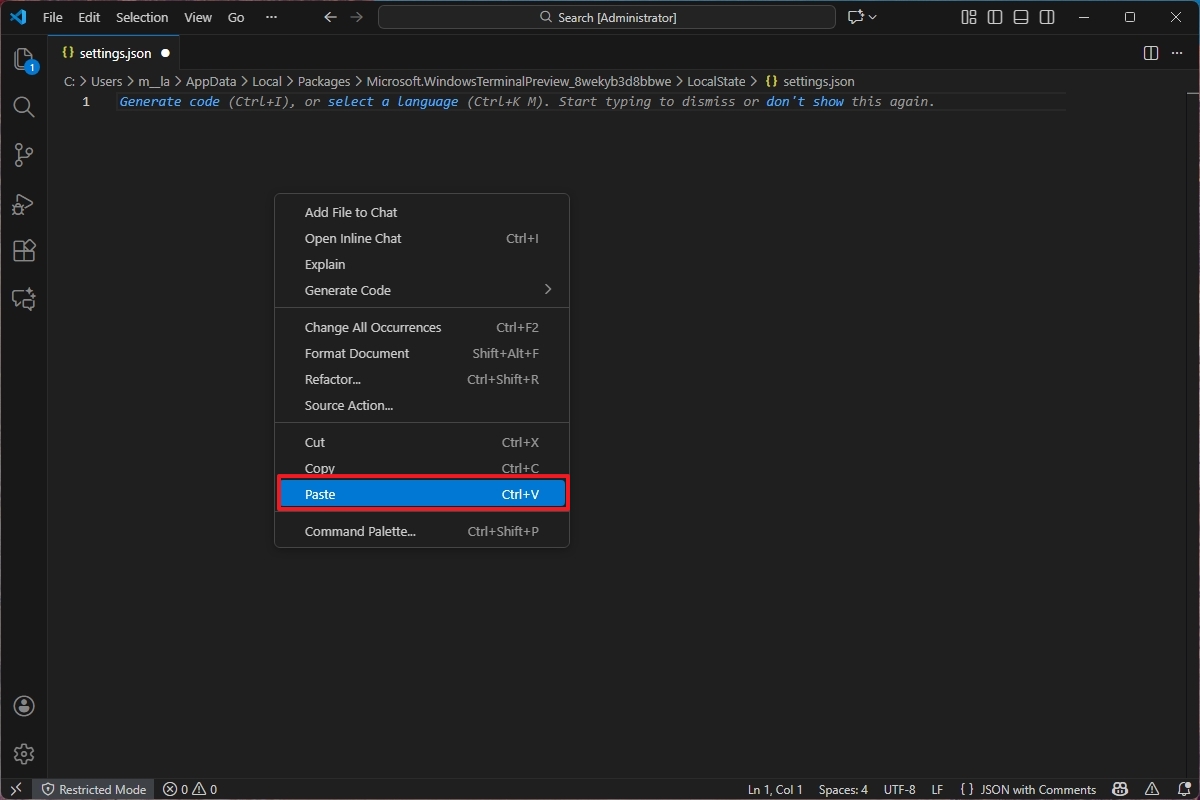
Task: Open the Explorer view icon
Action: [24, 60]
